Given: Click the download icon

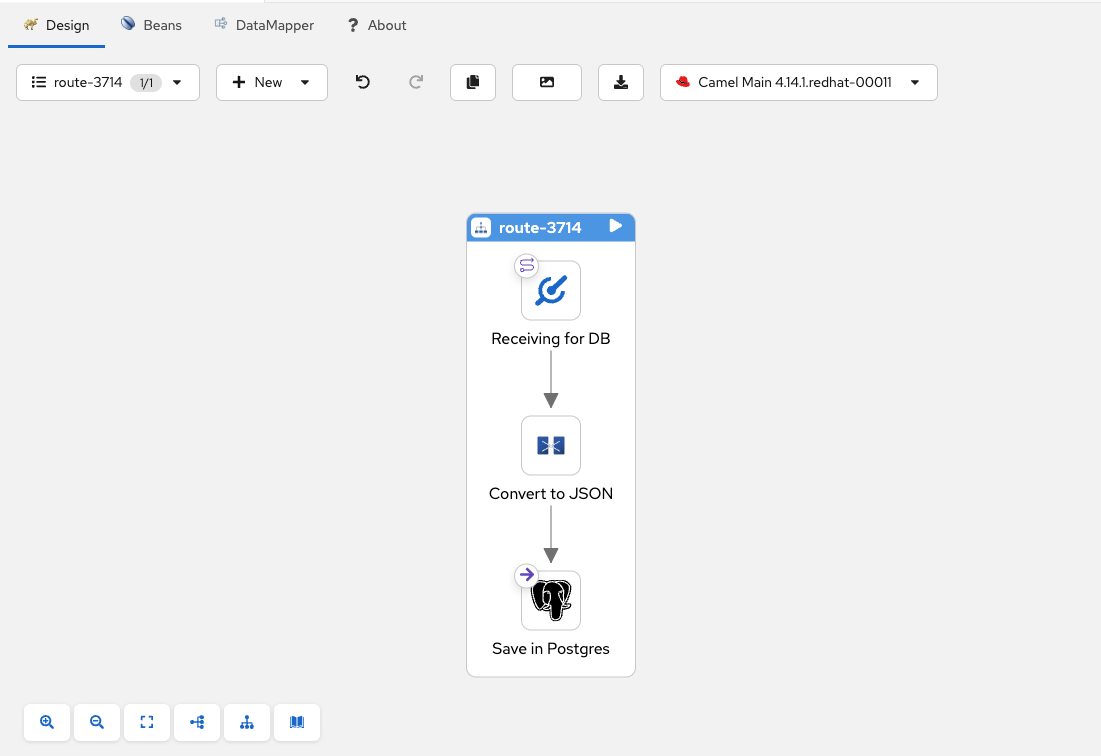Looking at the screenshot, I should point(621,82).
